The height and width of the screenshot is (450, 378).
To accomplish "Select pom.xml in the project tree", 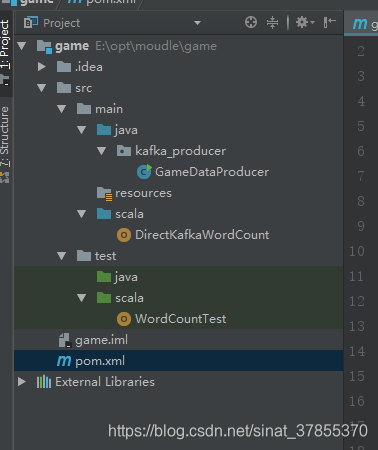I will (100, 361).
